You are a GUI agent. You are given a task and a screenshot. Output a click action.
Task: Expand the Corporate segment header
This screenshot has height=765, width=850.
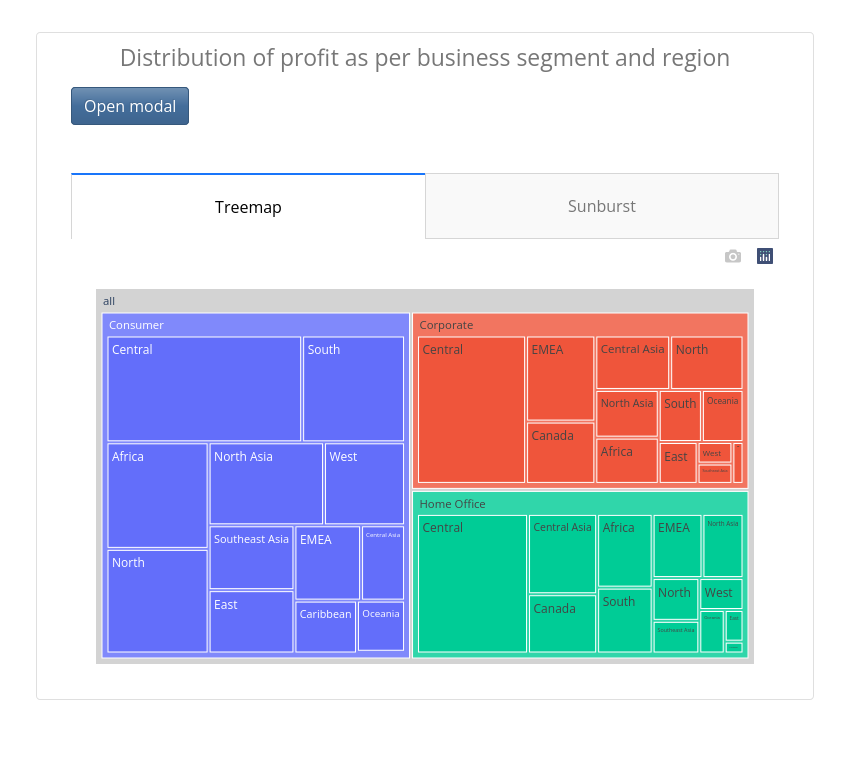580,325
